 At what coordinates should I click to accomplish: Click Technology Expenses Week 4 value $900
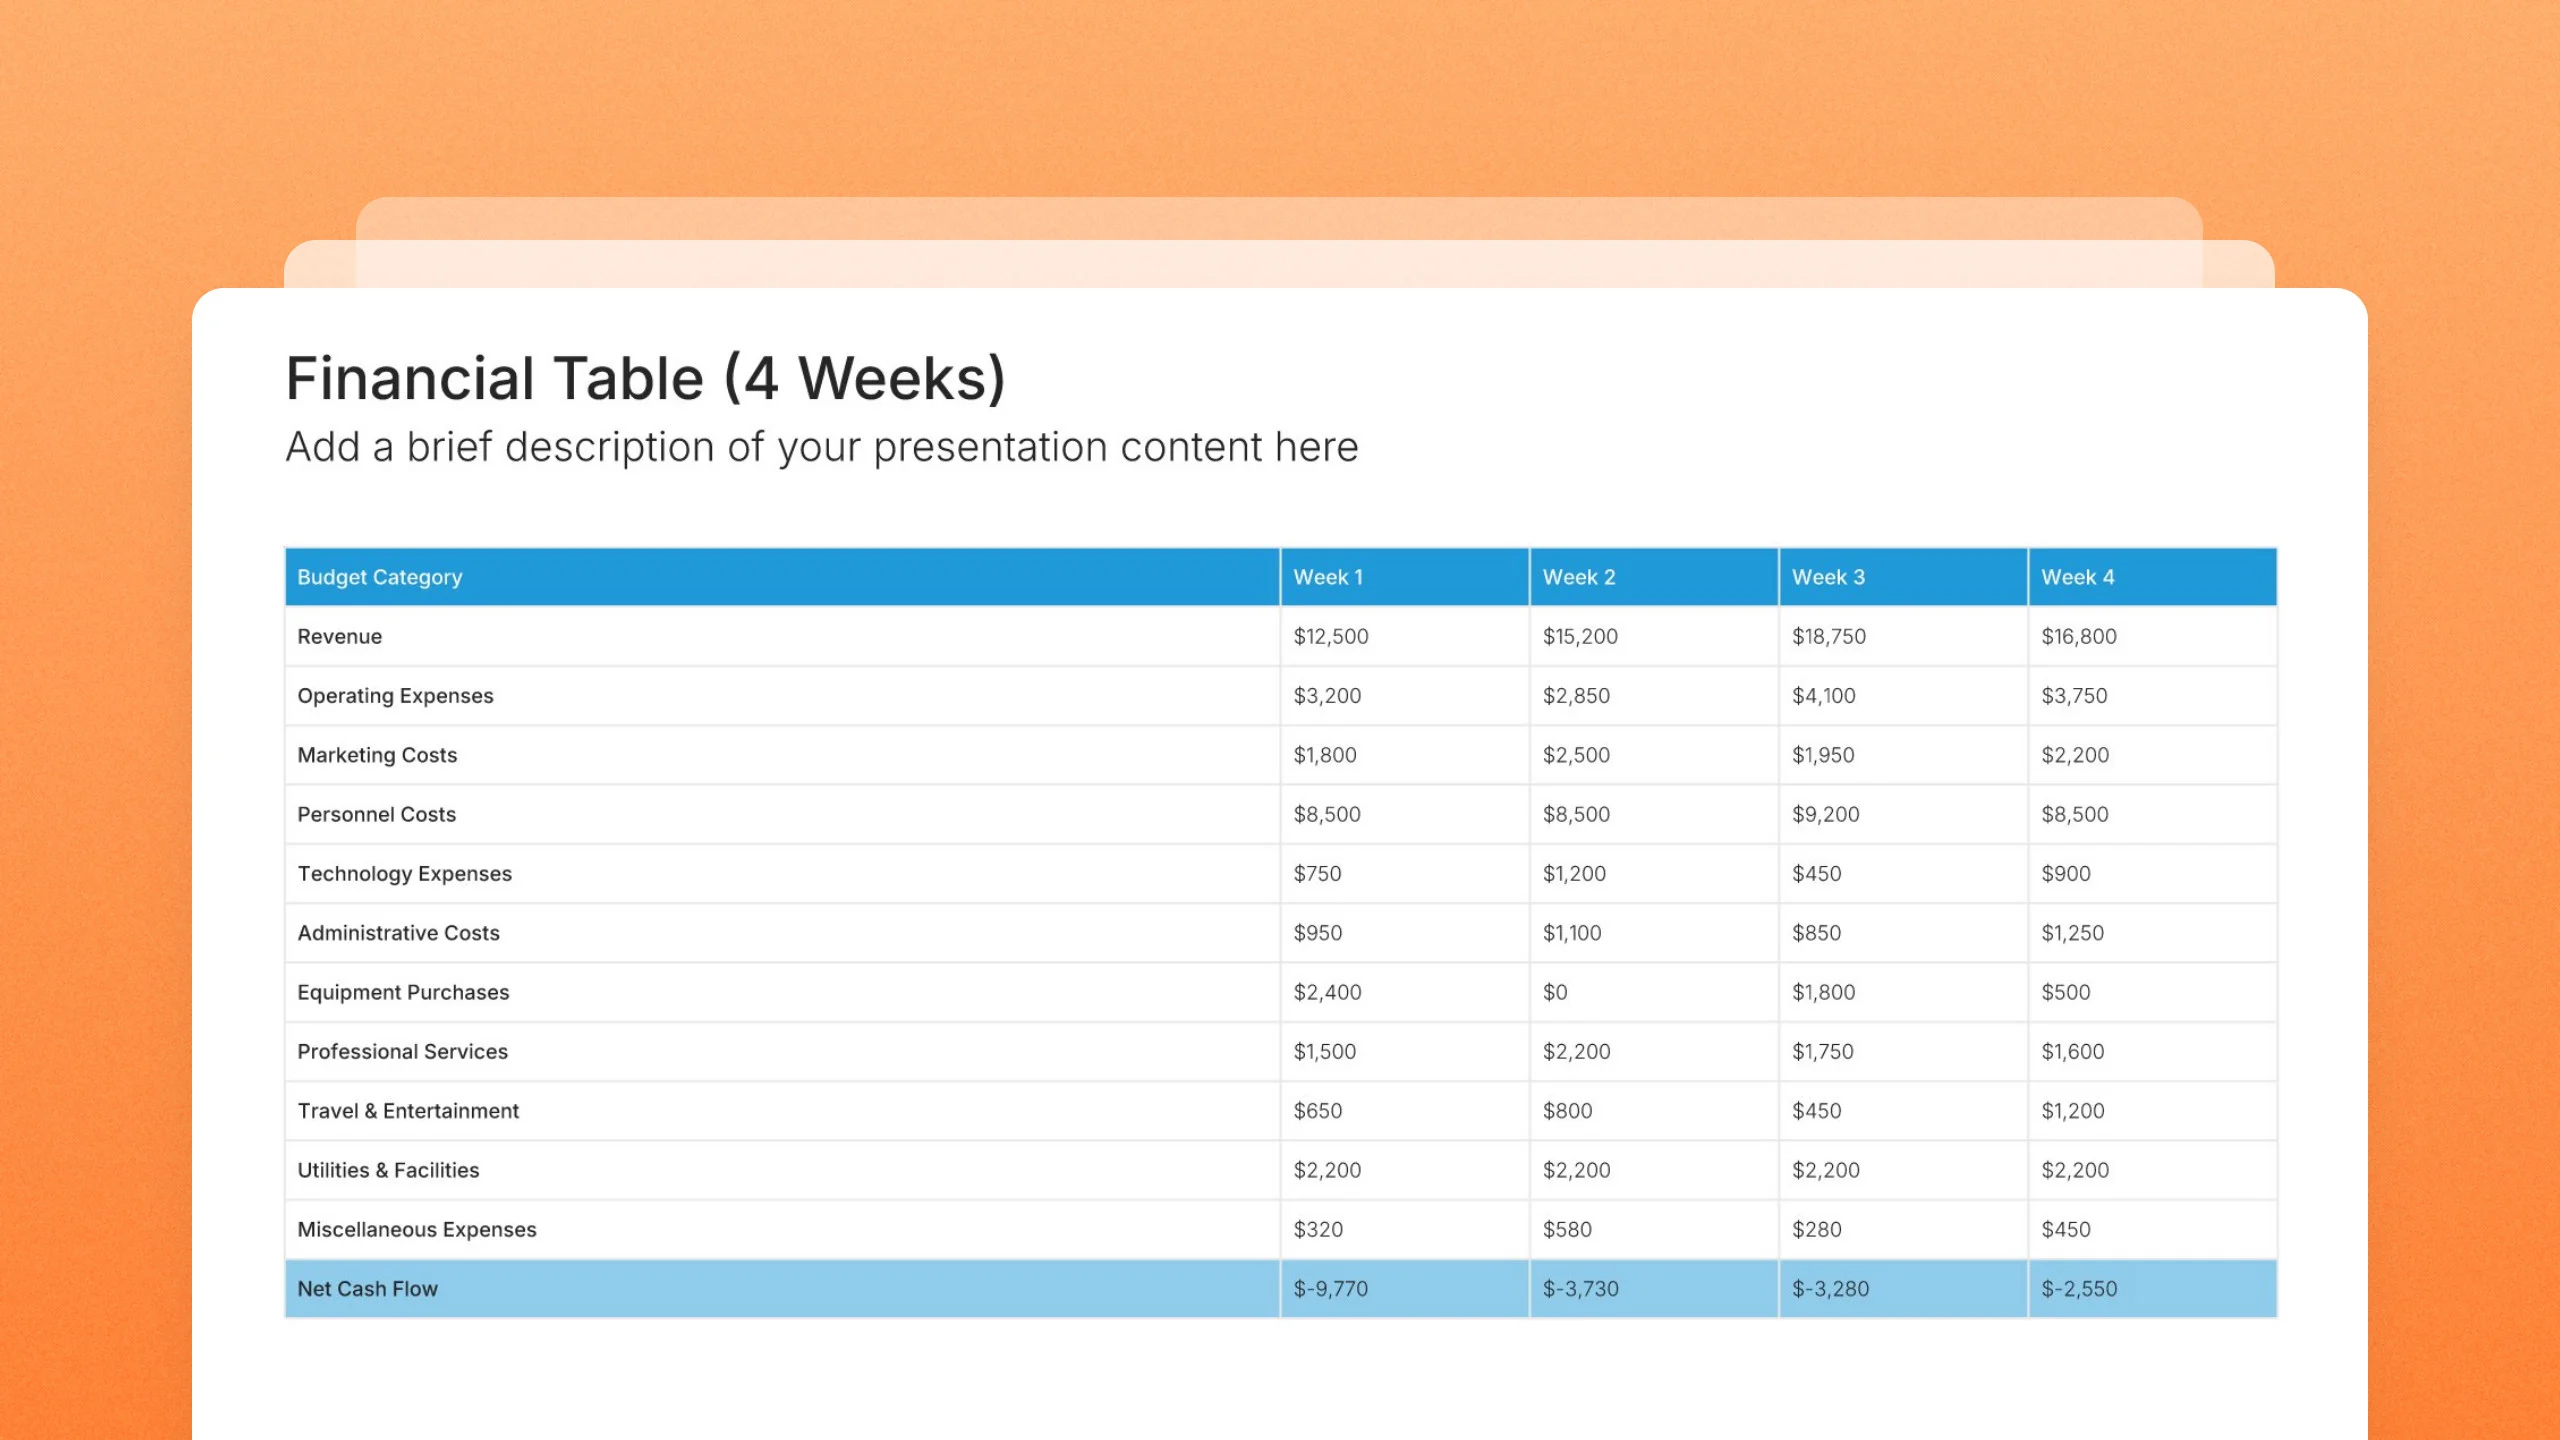(x=2066, y=874)
